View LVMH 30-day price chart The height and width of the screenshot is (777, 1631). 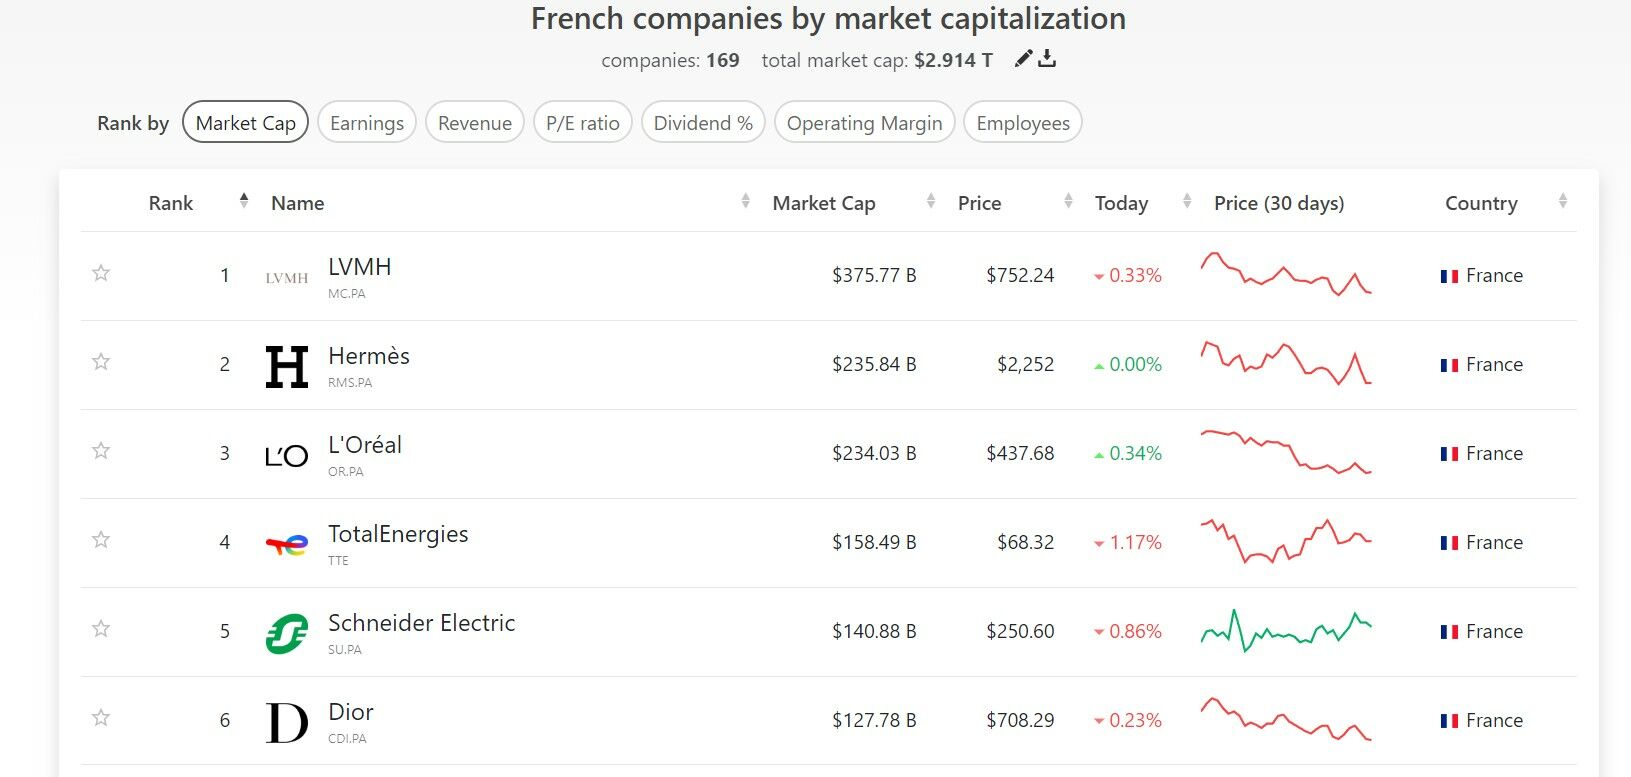click(1286, 274)
